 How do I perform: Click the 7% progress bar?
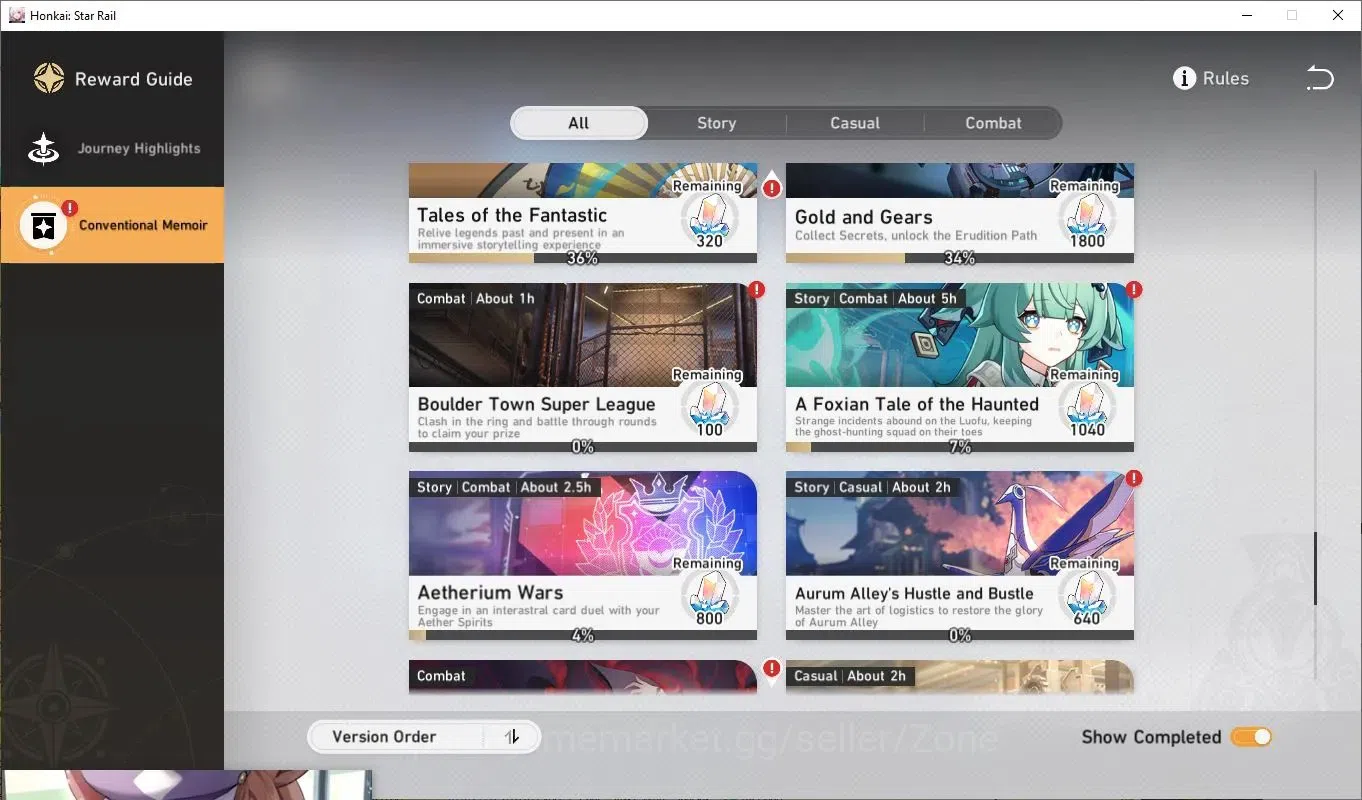tap(960, 447)
